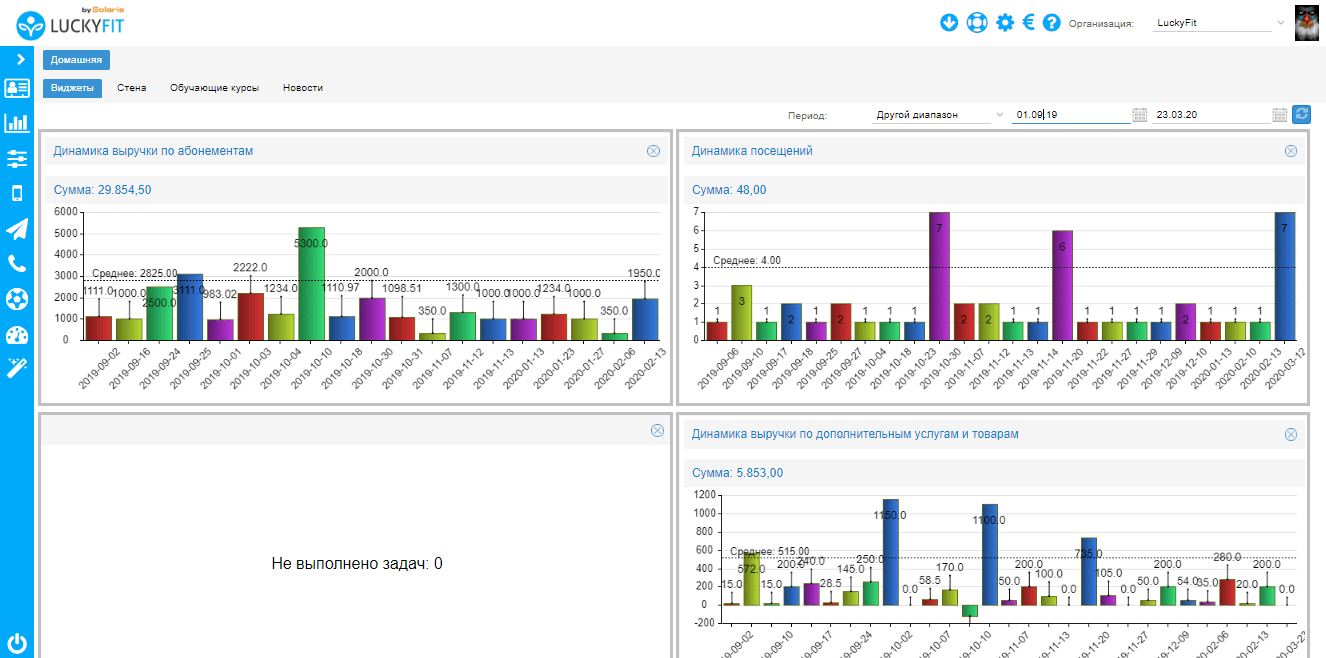Image resolution: width=1326 pixels, height=658 pixels.
Task: Open calendar picker for the end date
Action: (1280, 115)
